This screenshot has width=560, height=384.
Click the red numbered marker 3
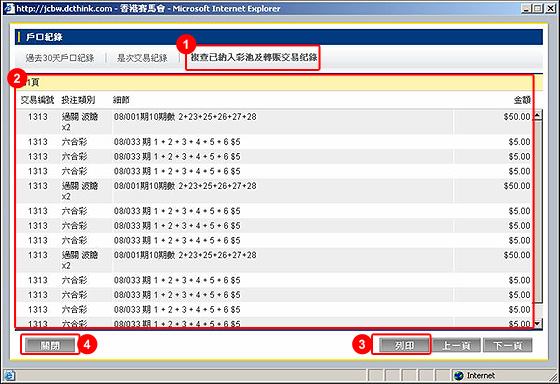[x=362, y=344]
